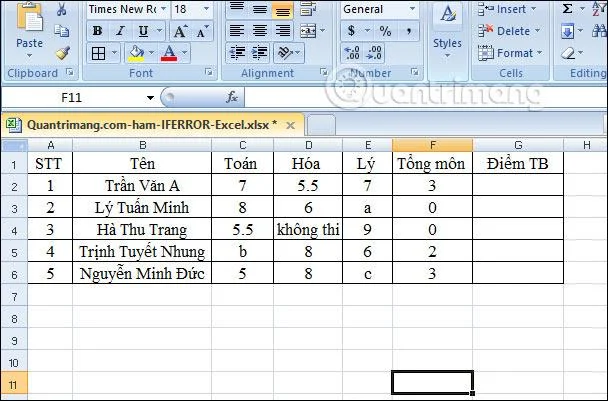Toggle Center horizontal alignment
608x401 pixels.
tap(260, 31)
